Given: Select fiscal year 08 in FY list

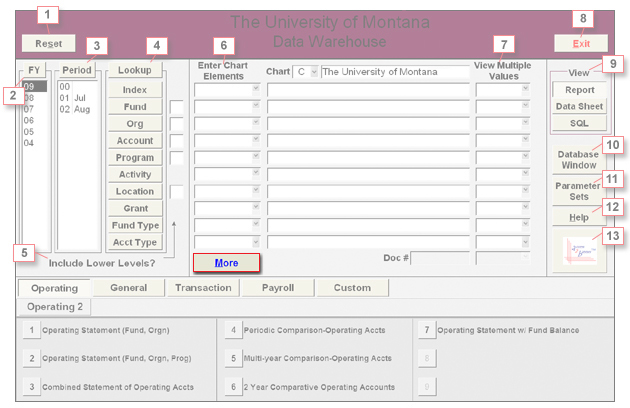Looking at the screenshot, I should pyautogui.click(x=30, y=98).
